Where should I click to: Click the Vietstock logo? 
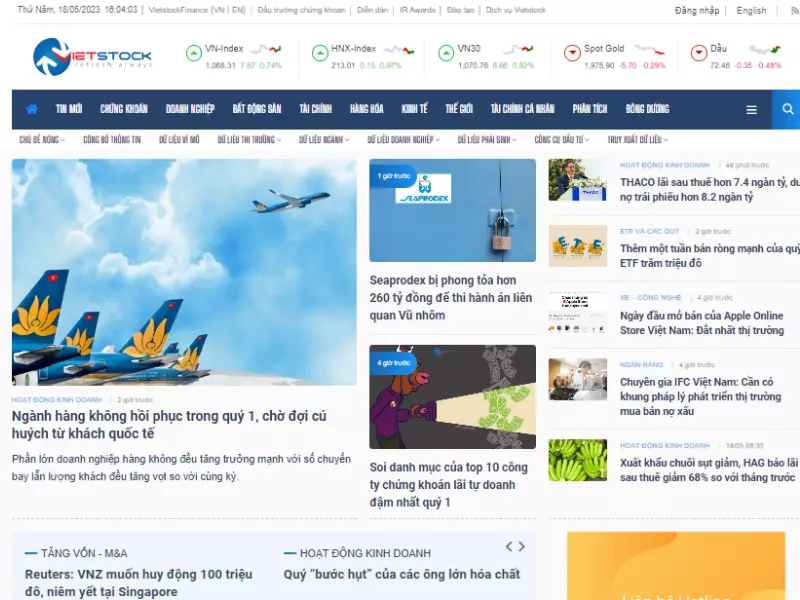pyautogui.click(x=92, y=57)
